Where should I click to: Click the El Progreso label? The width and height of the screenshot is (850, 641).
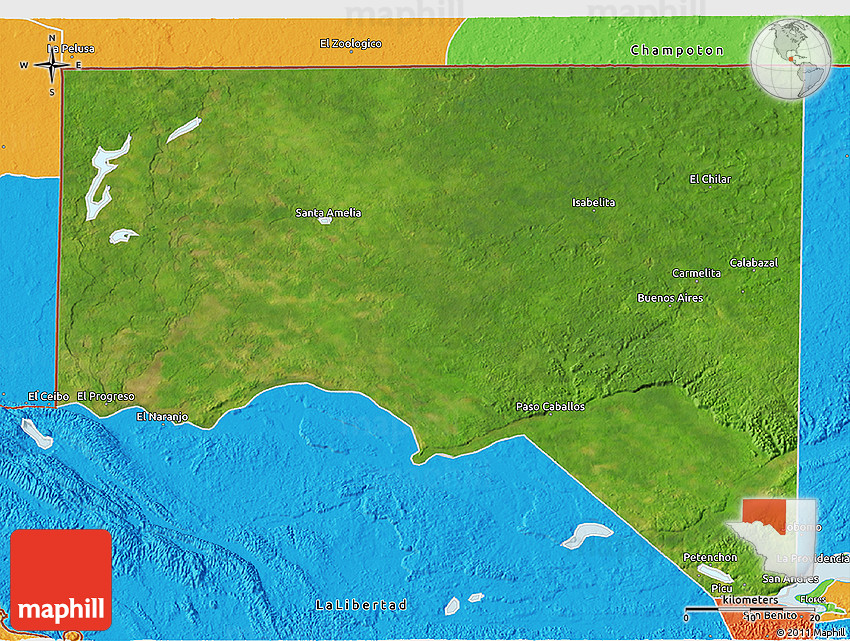click(105, 396)
